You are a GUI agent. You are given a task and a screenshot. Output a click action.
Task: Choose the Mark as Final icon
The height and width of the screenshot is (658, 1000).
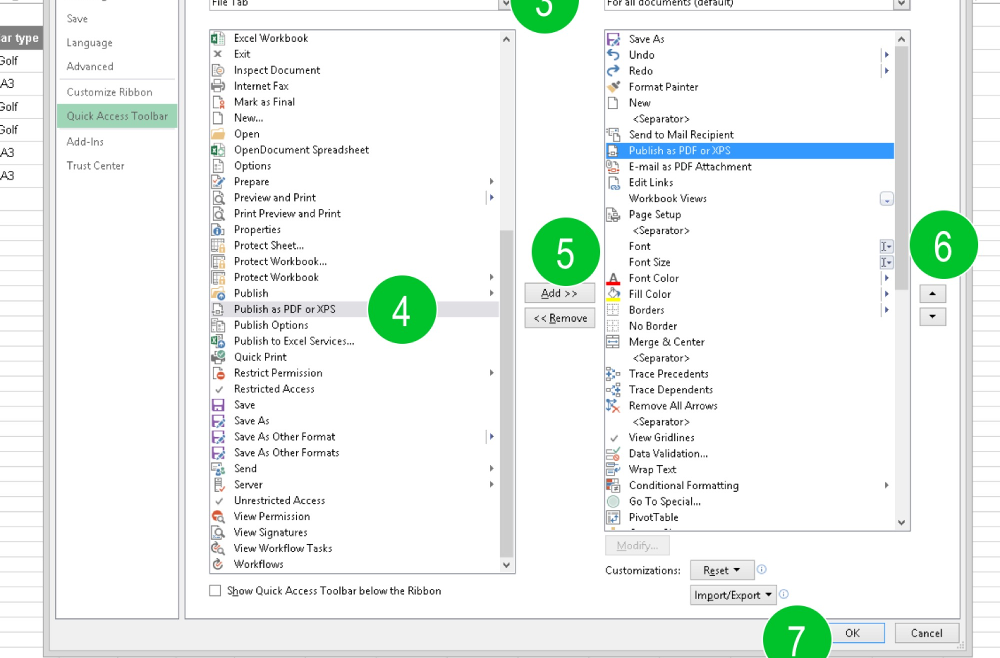(x=218, y=102)
